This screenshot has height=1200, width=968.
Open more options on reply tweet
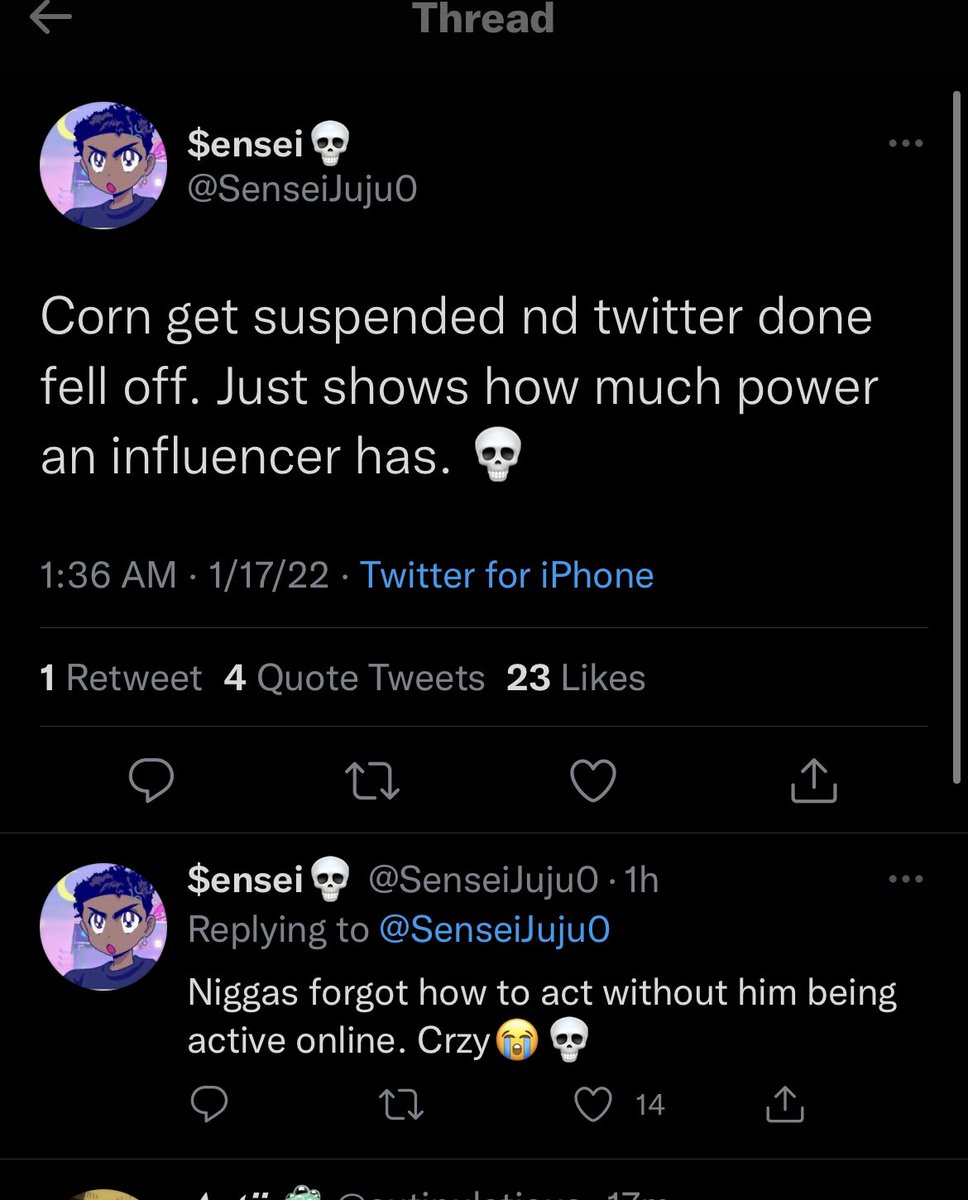[x=905, y=880]
